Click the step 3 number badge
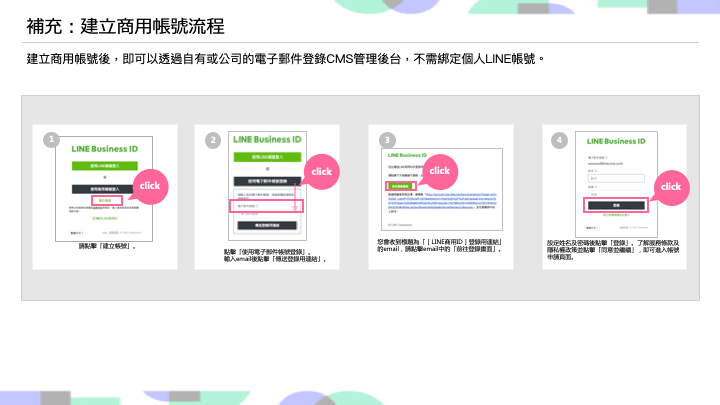 pyautogui.click(x=388, y=139)
